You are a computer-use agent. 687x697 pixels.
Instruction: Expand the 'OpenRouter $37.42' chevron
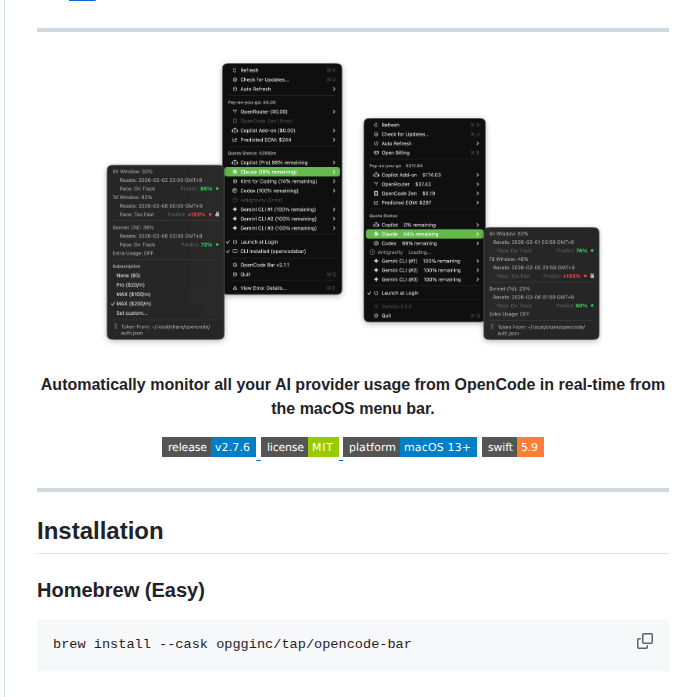pos(477,184)
